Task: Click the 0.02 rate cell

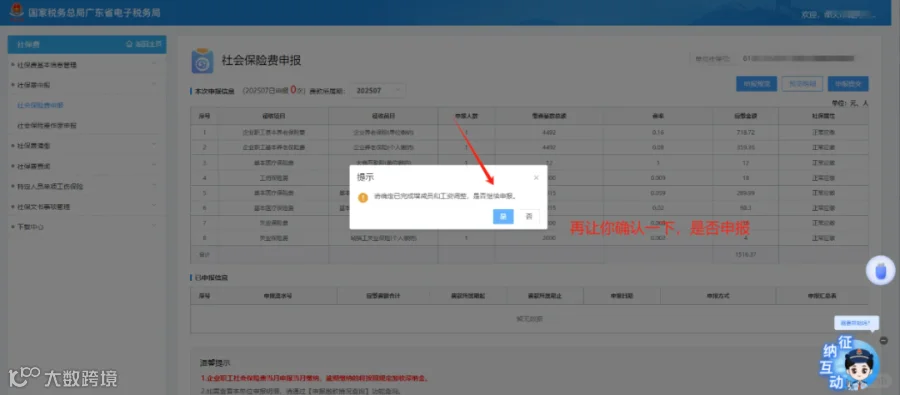Action: [x=658, y=208]
